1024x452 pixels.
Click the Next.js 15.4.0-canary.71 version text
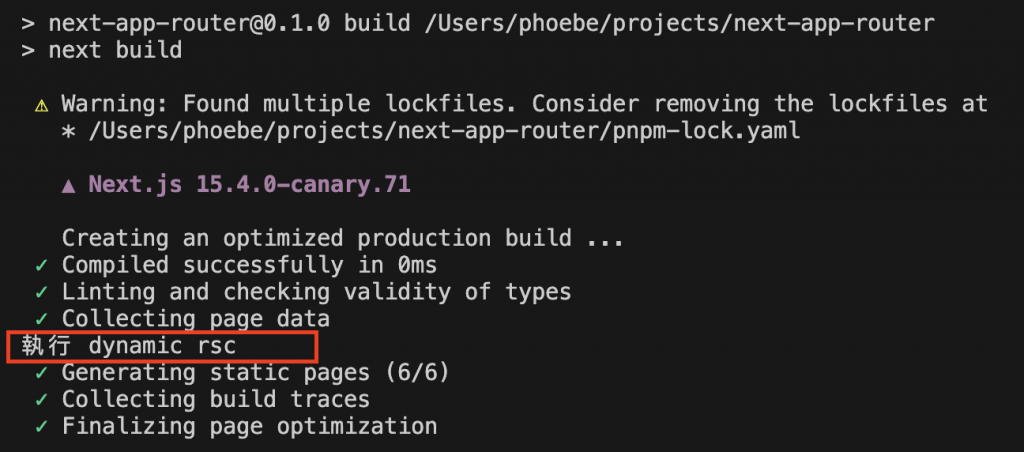pos(249,185)
